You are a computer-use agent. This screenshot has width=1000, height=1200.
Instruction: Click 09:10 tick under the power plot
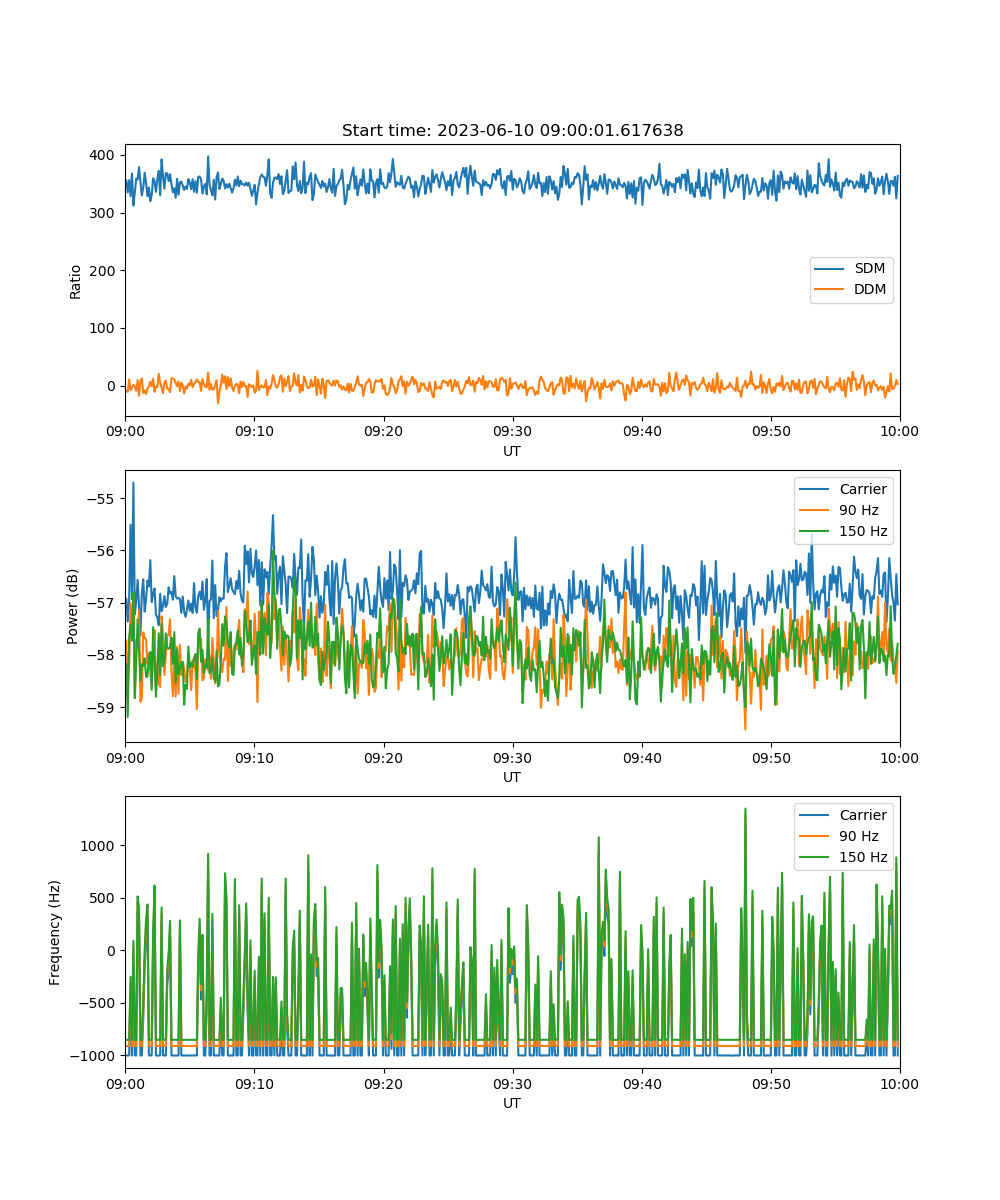[x=254, y=757]
